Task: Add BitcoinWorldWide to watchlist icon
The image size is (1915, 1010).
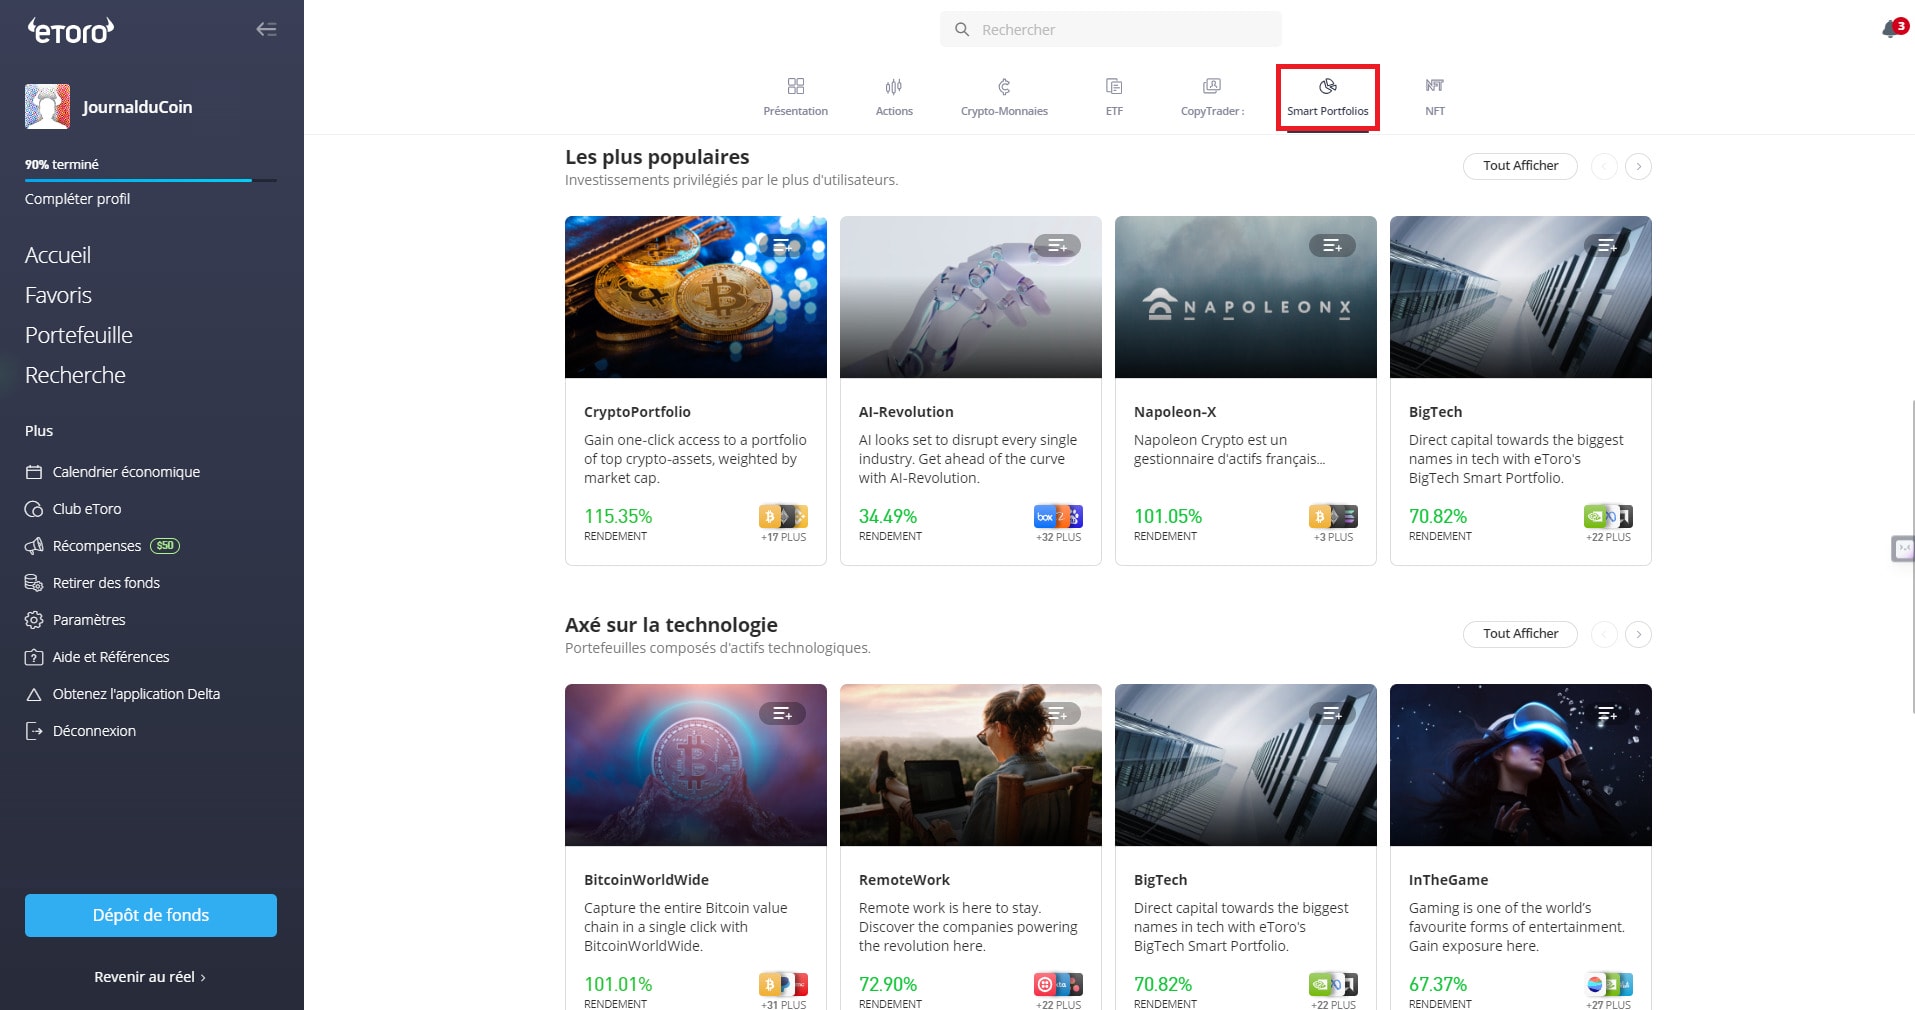Action: click(x=783, y=713)
